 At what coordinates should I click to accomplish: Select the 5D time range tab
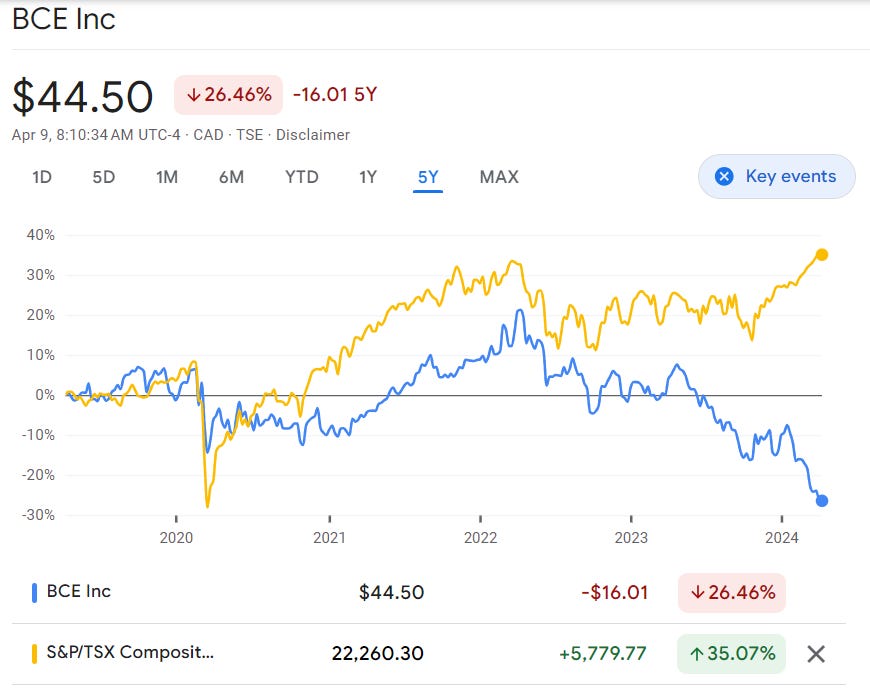click(x=103, y=177)
